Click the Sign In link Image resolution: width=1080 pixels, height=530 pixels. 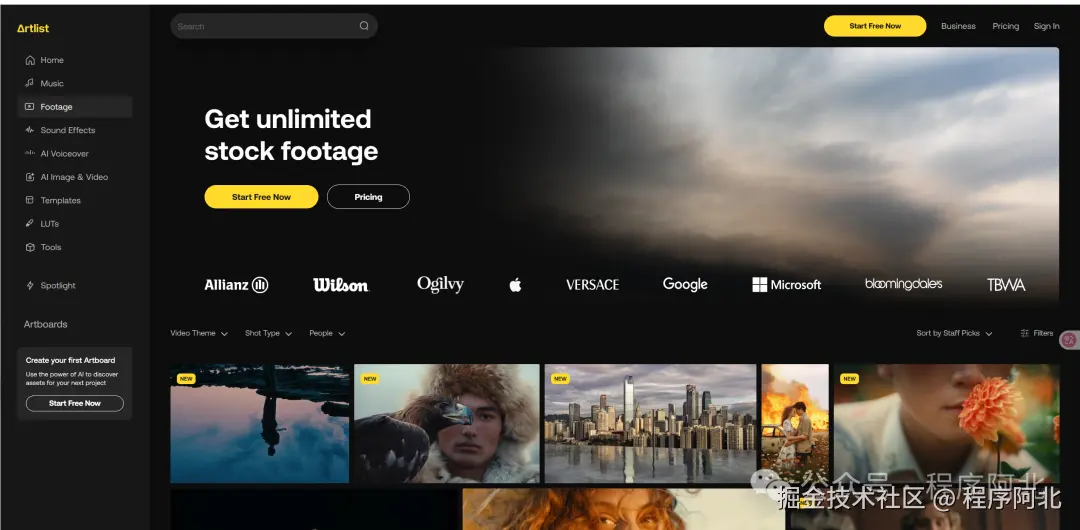click(x=1046, y=26)
